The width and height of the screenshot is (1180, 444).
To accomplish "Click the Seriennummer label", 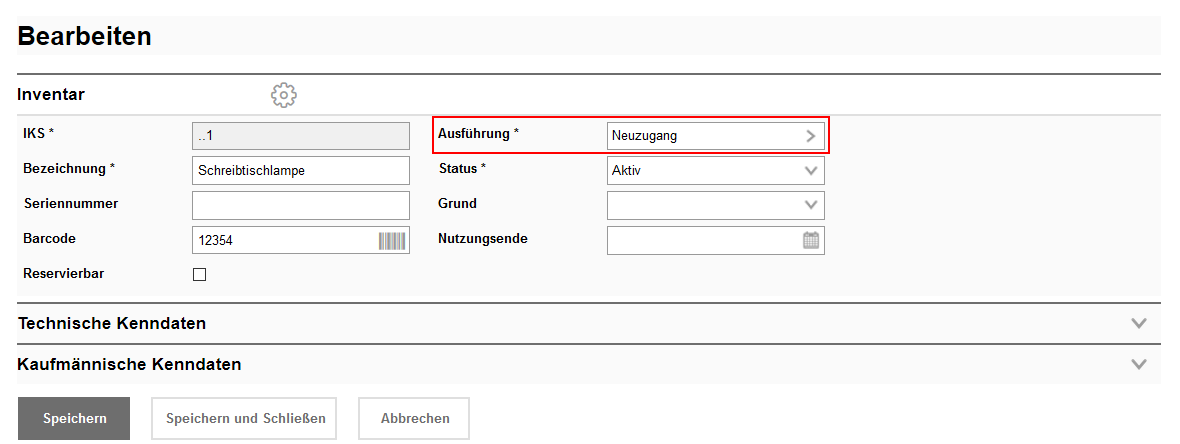I will tap(71, 204).
